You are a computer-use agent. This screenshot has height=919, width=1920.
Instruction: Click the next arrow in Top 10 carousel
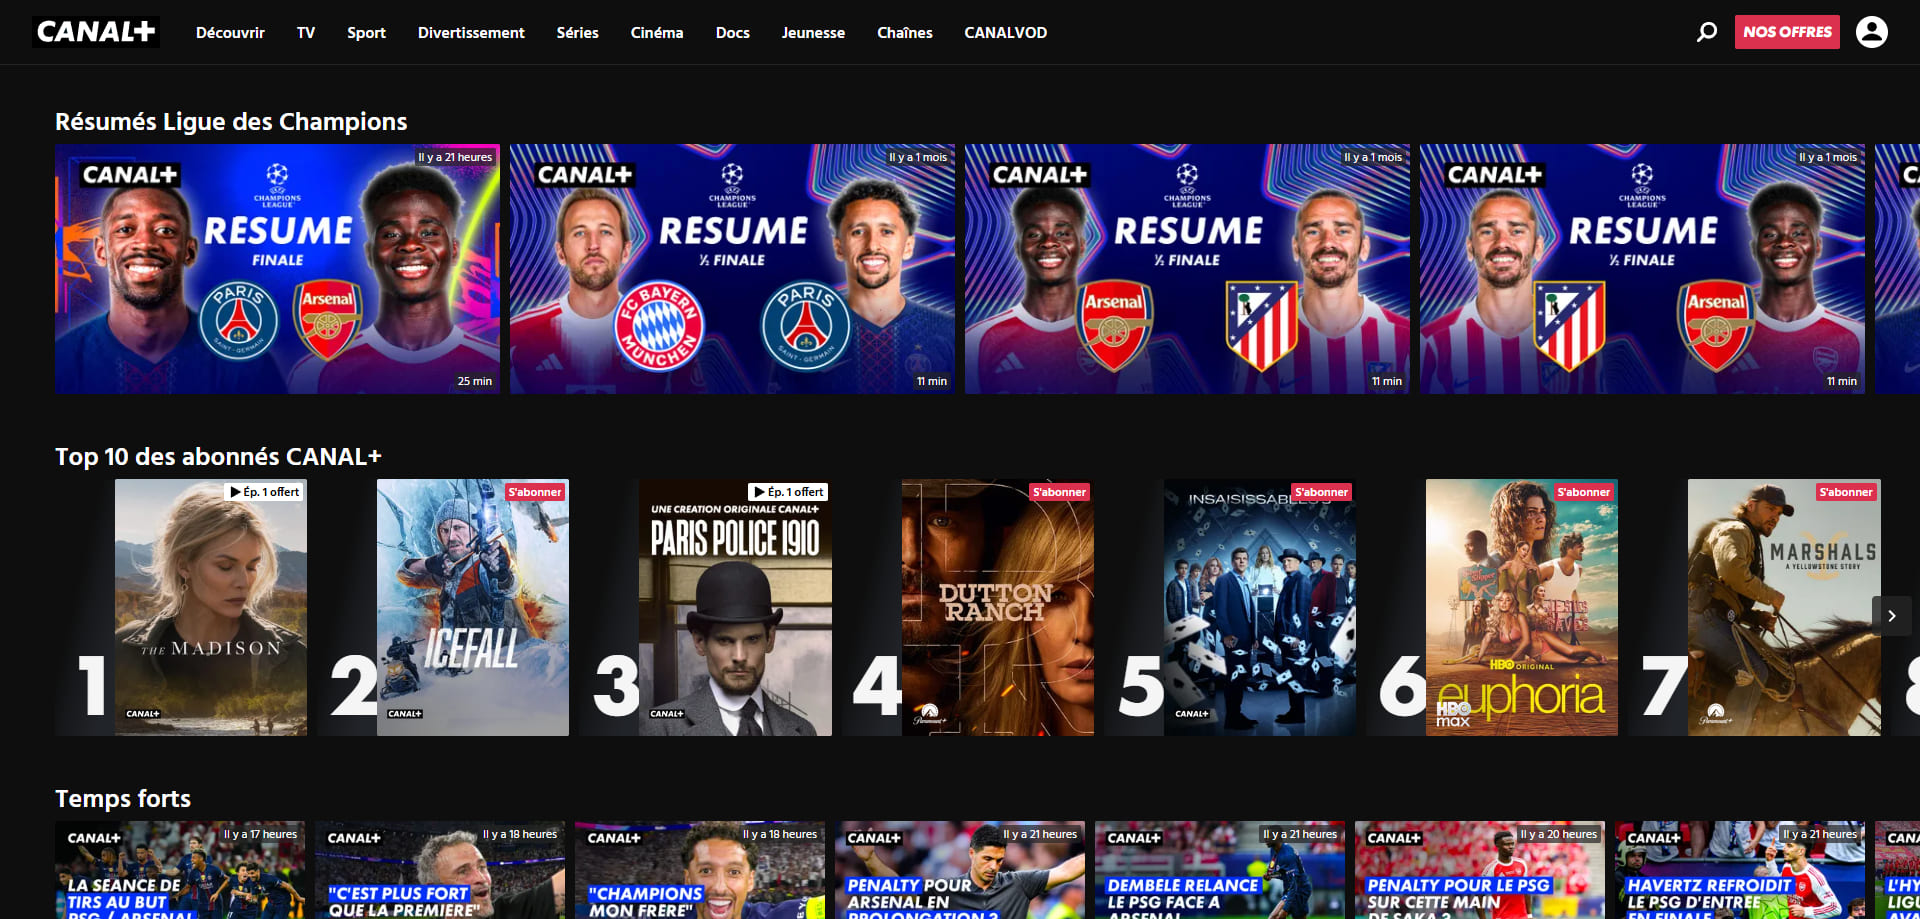pyautogui.click(x=1891, y=616)
